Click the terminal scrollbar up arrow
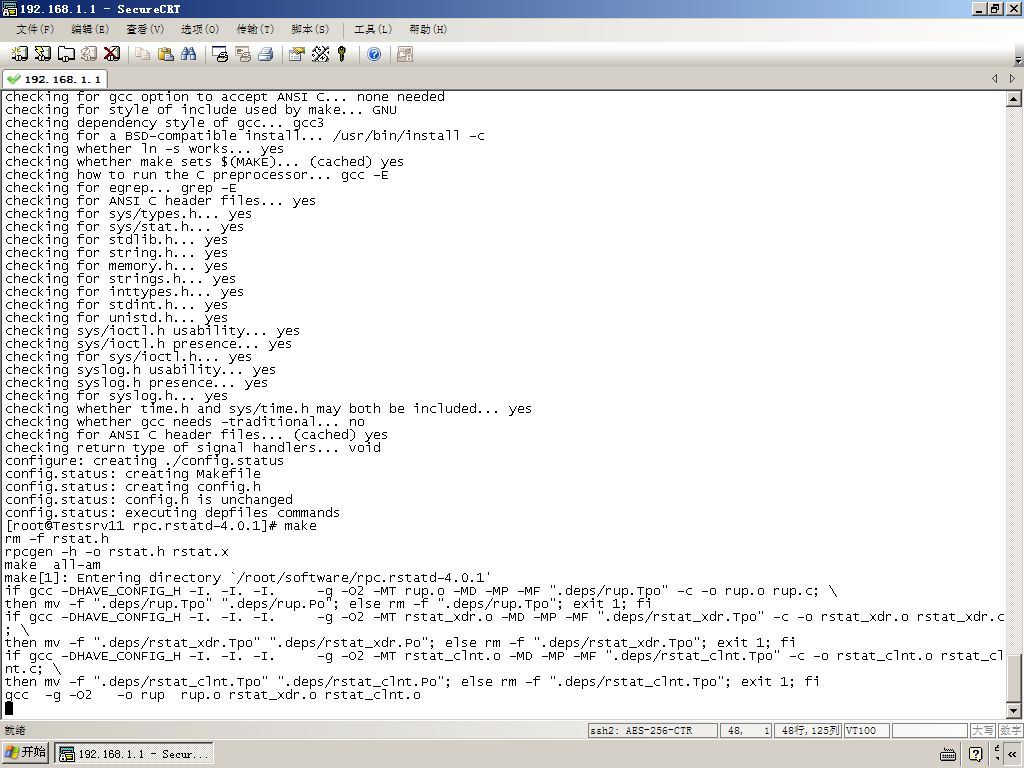 [1014, 99]
